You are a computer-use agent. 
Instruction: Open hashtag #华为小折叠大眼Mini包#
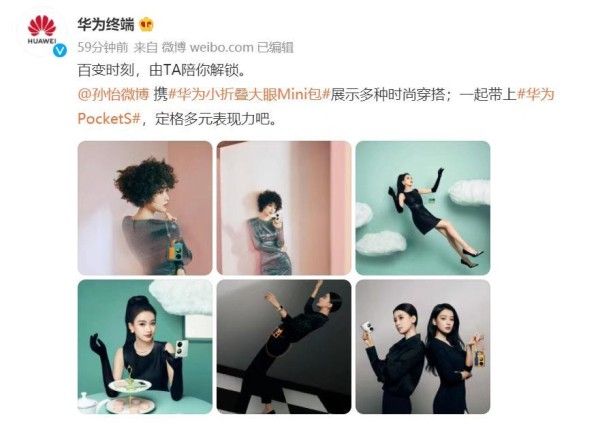[x=249, y=94]
